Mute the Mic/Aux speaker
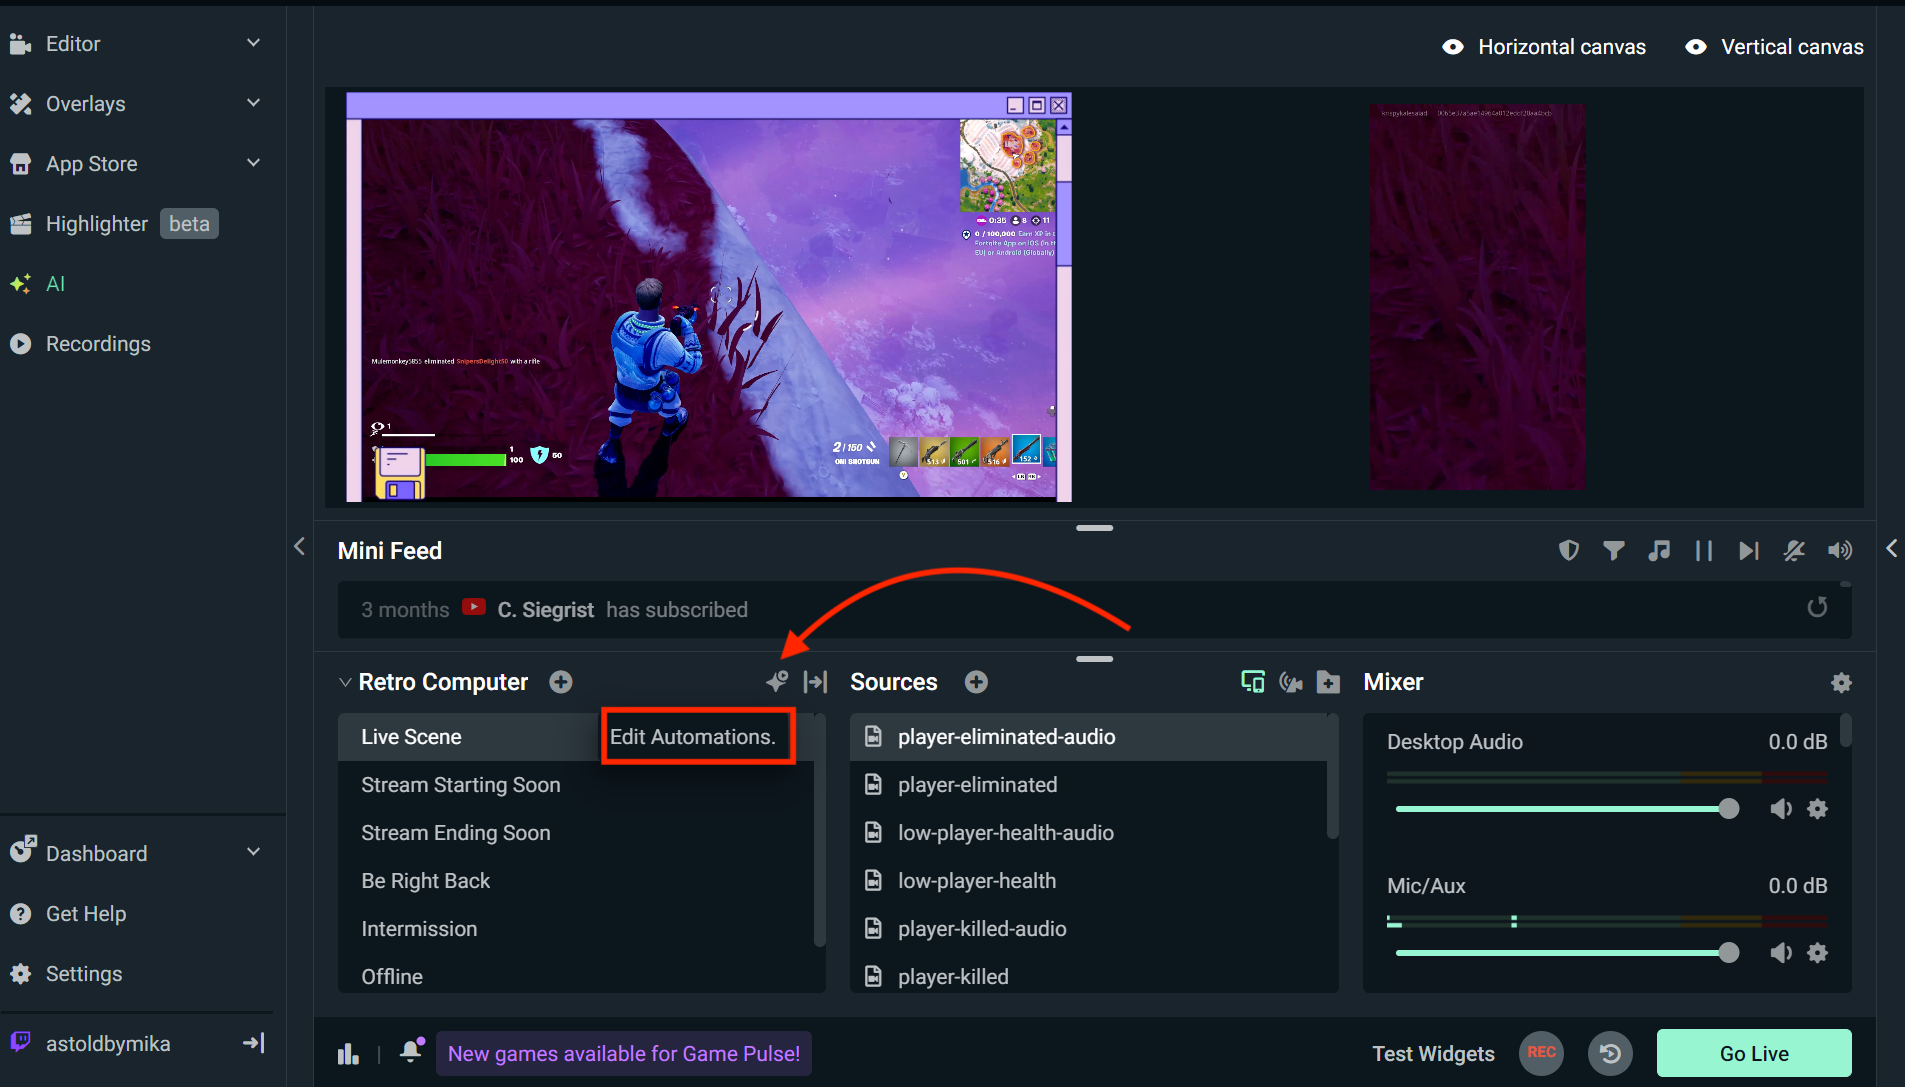The height and width of the screenshot is (1087, 1905). click(1781, 953)
